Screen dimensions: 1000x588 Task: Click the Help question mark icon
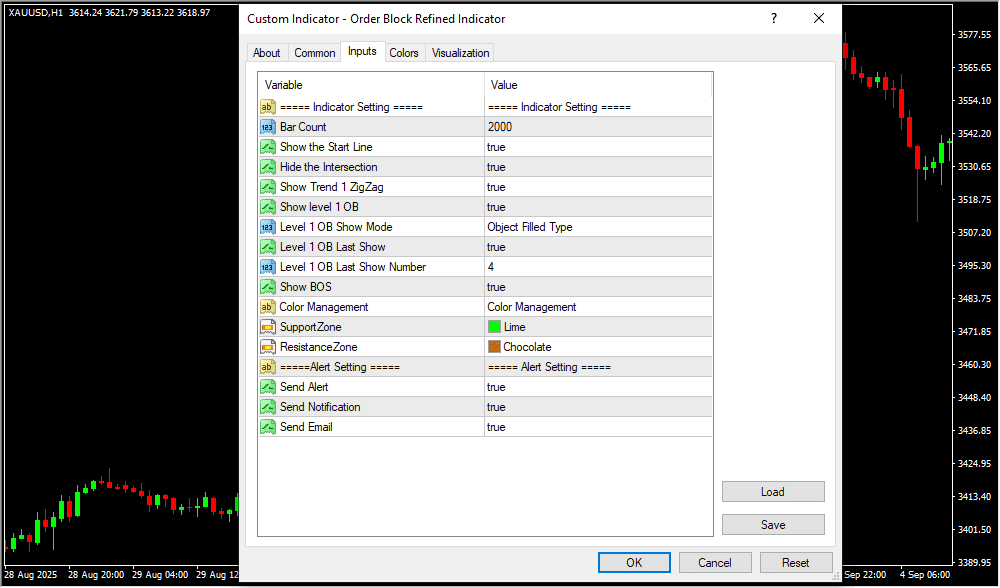tap(773, 19)
